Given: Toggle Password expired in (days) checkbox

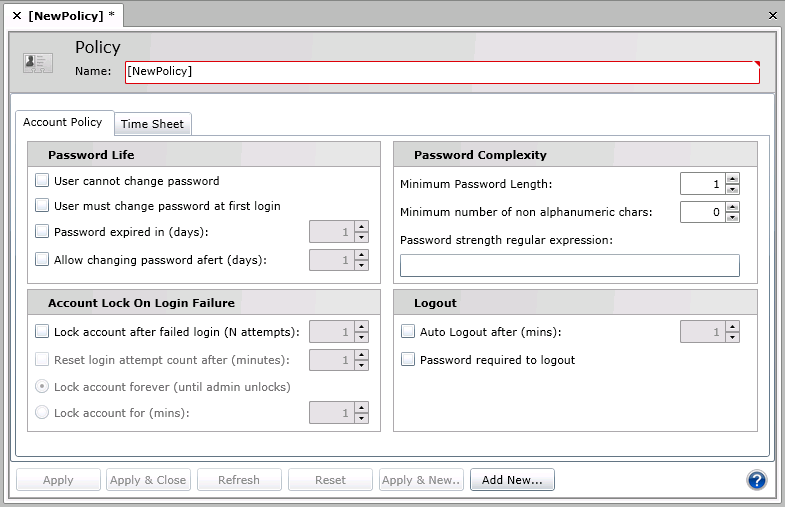Looking at the screenshot, I should click(x=42, y=232).
